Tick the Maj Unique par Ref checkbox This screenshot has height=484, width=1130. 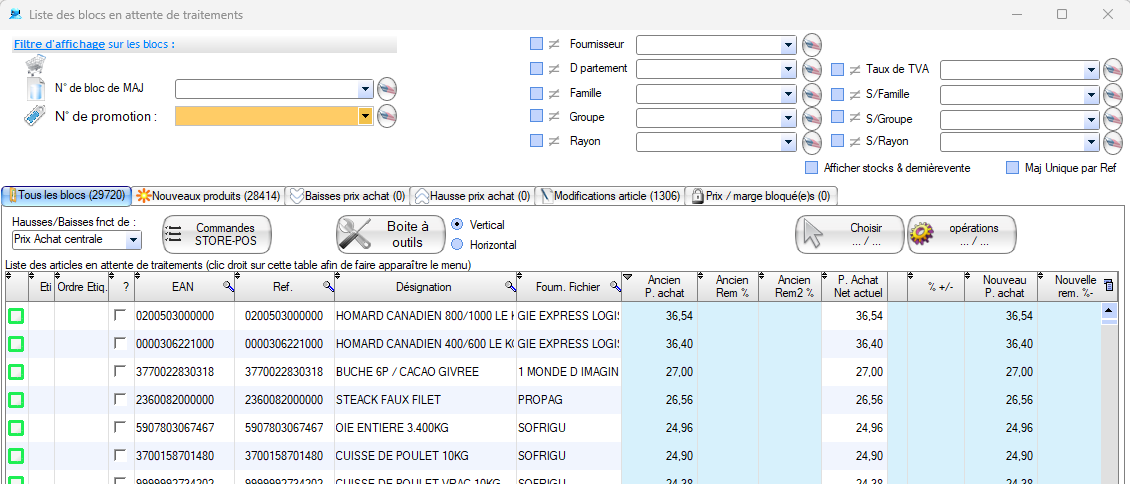coord(1013,168)
